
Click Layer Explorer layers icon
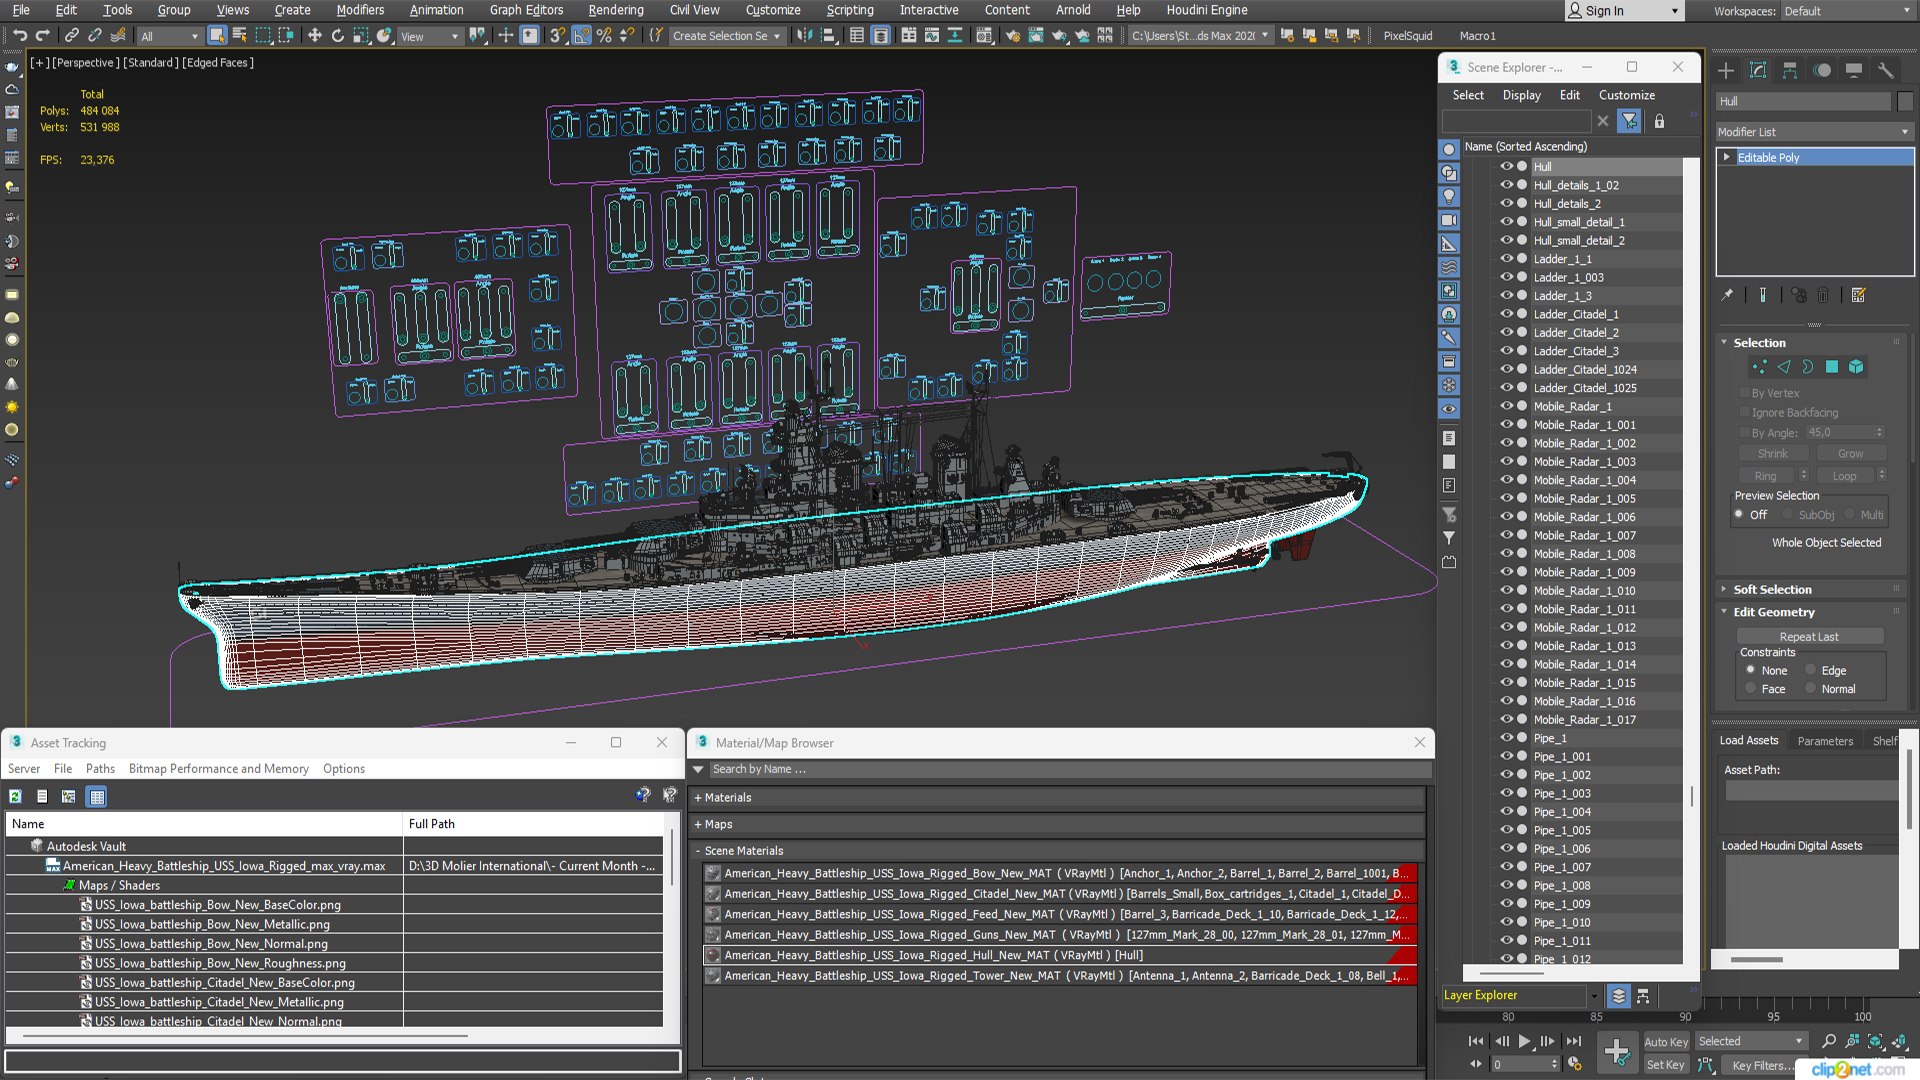click(x=1618, y=996)
